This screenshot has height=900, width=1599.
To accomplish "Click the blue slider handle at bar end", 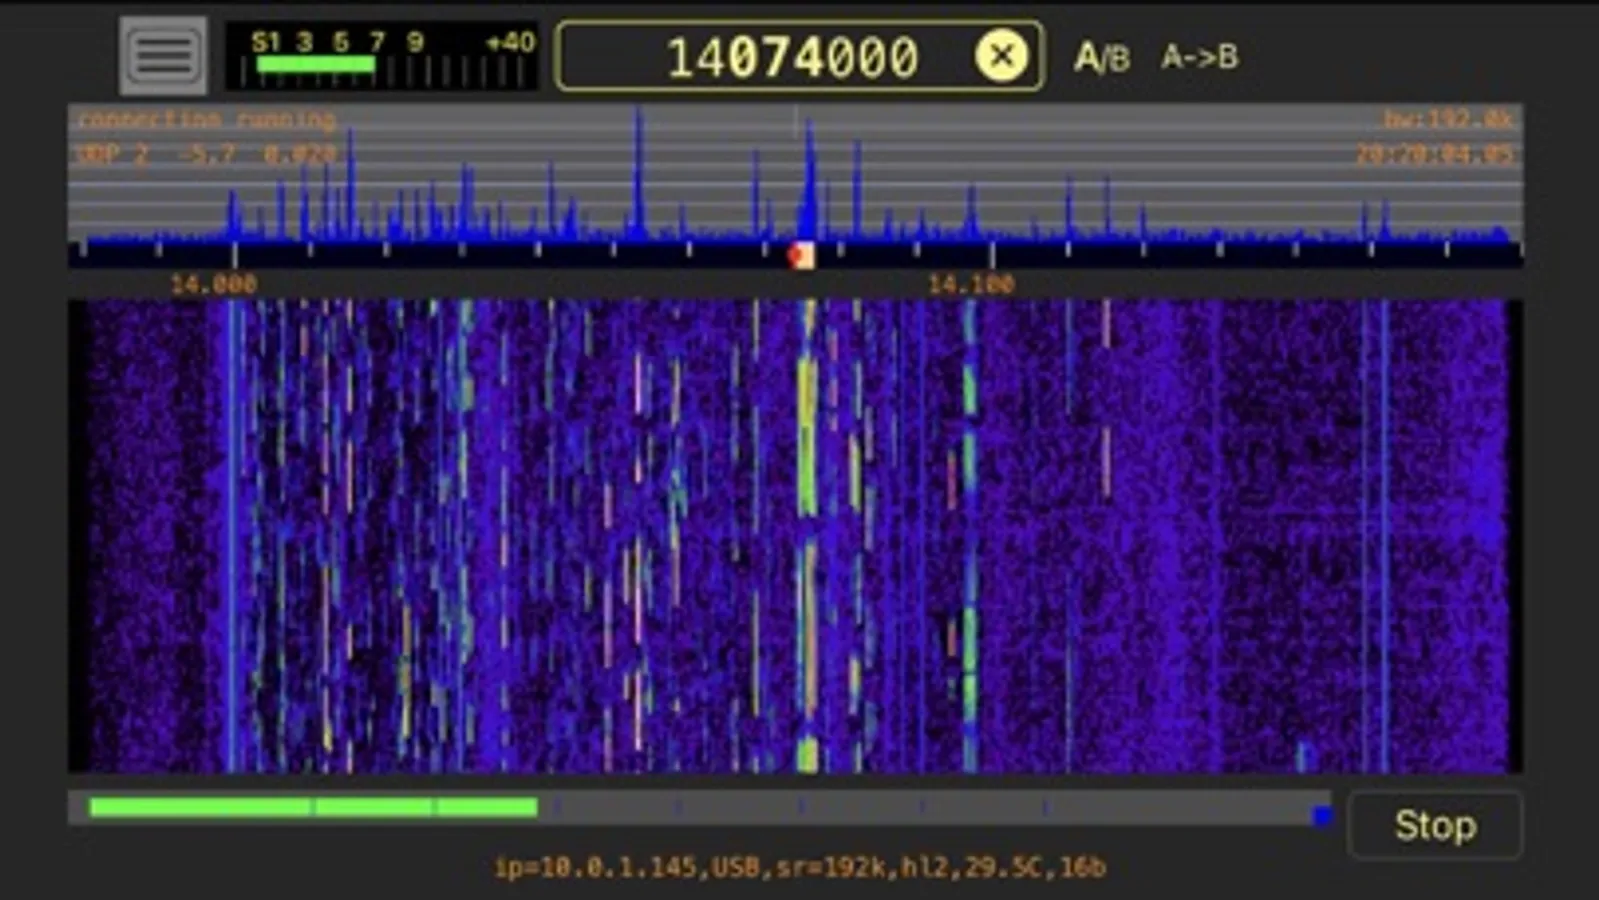I will click(x=1322, y=816).
